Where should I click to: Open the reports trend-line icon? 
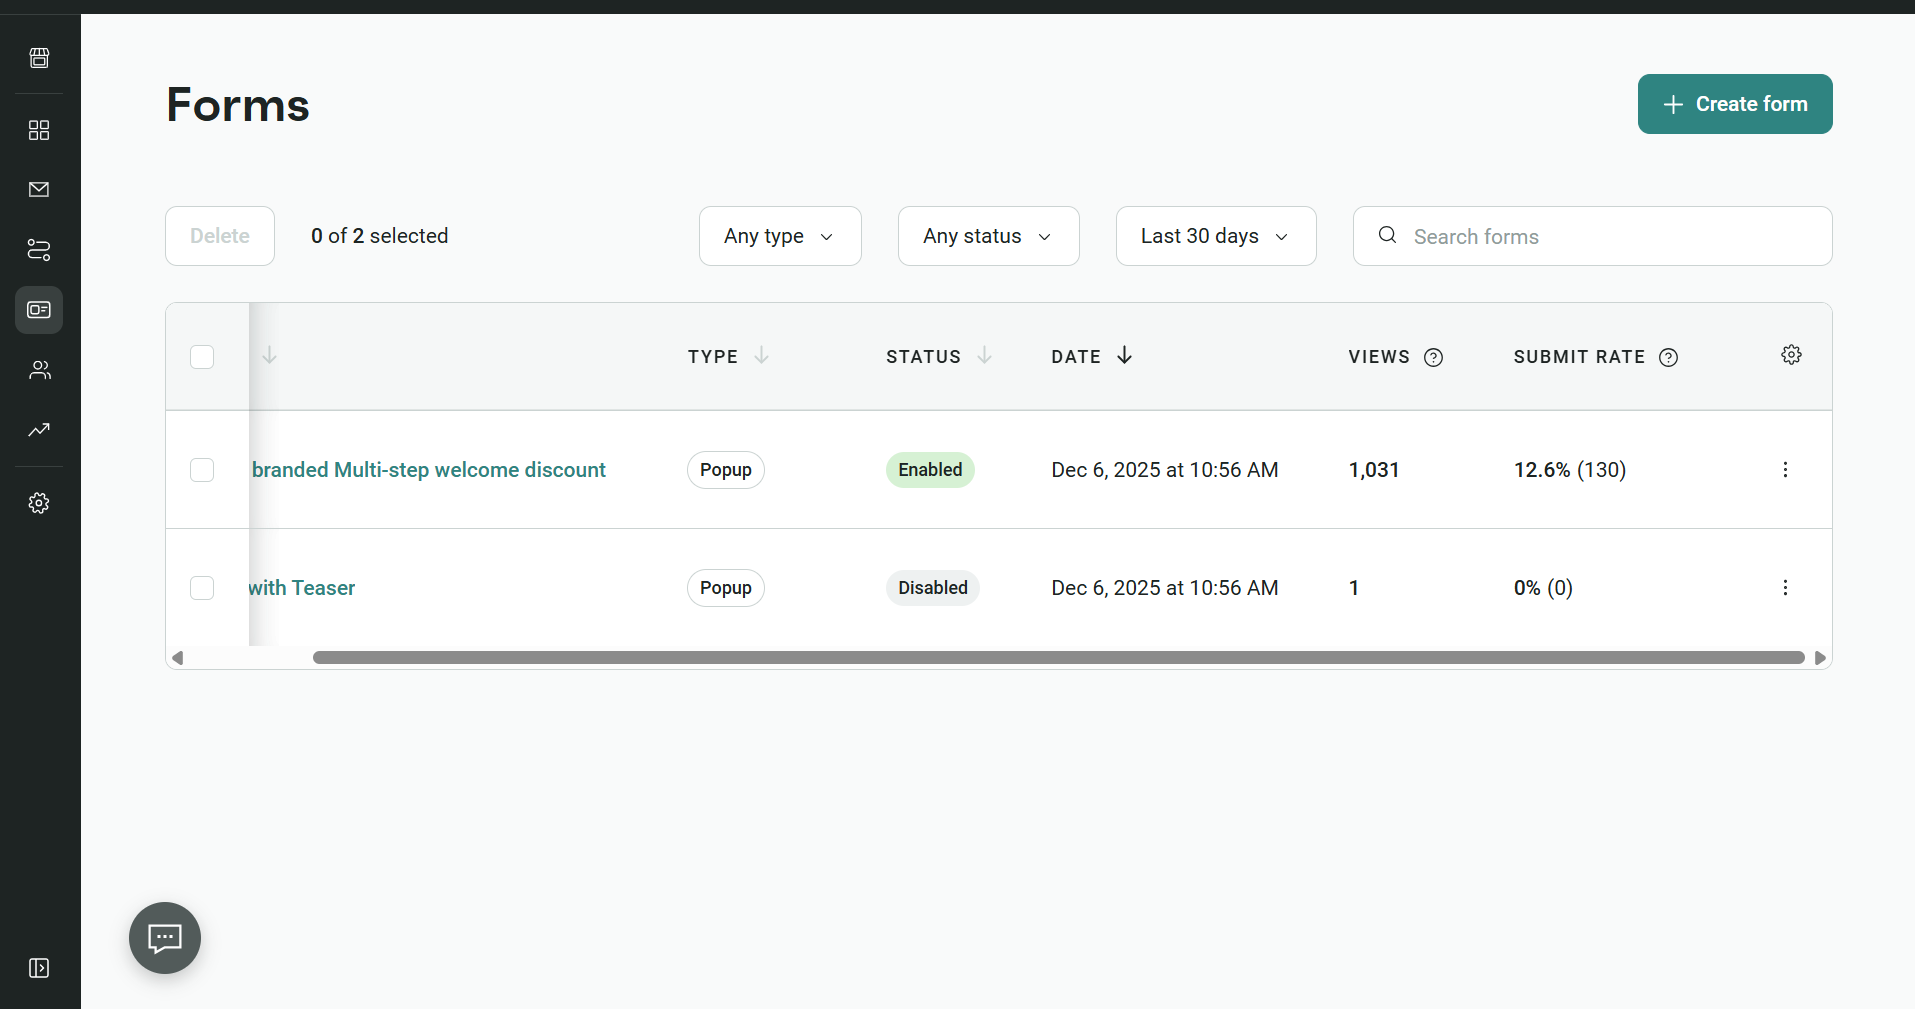pos(39,430)
